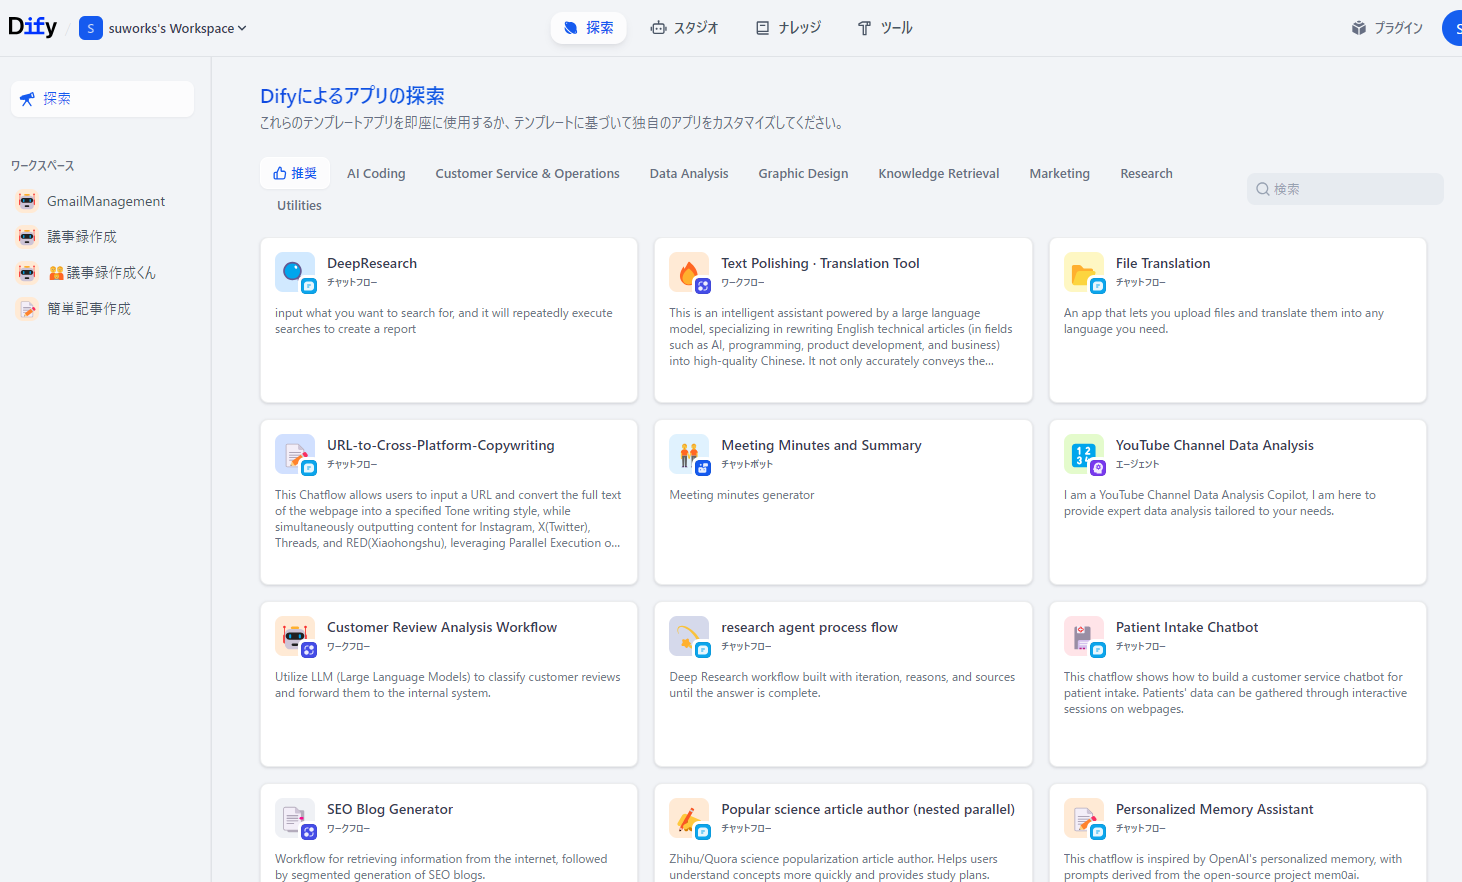The image size is (1462, 882).
Task: Click the Personalized Memory Assistant title
Action: pyautogui.click(x=1214, y=809)
